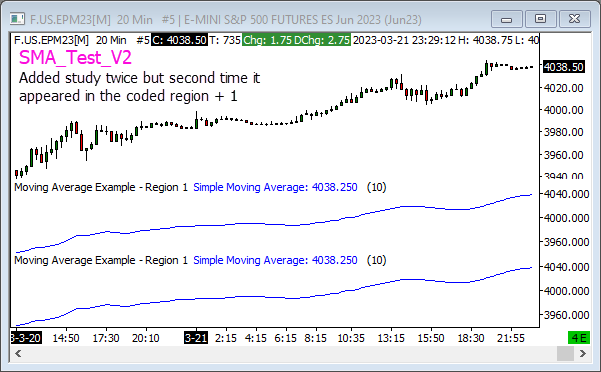Click the horizontal scrollbar thumb
Screen dimensions: 601x372
(x=565, y=353)
